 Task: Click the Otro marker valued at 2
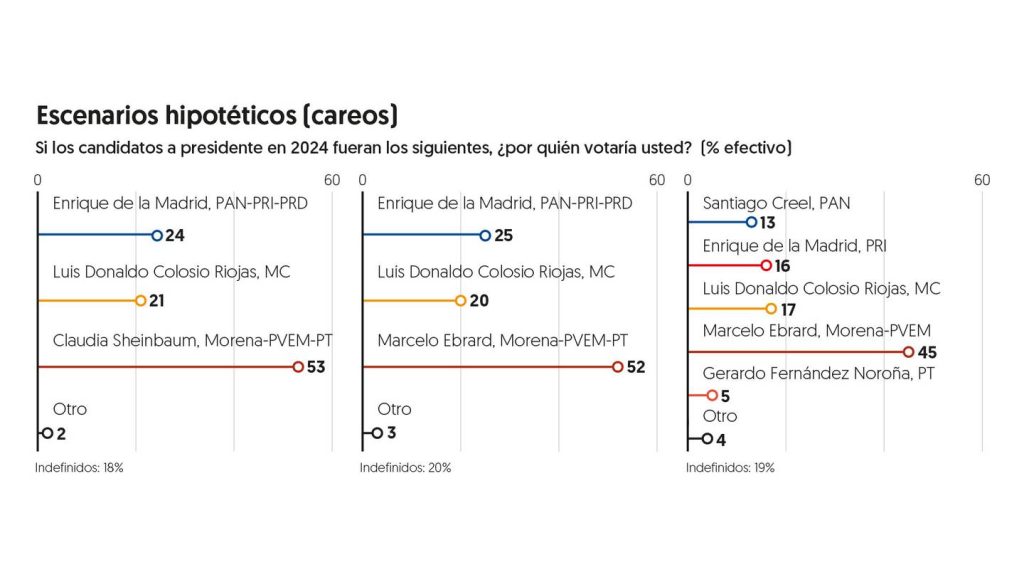47,433
